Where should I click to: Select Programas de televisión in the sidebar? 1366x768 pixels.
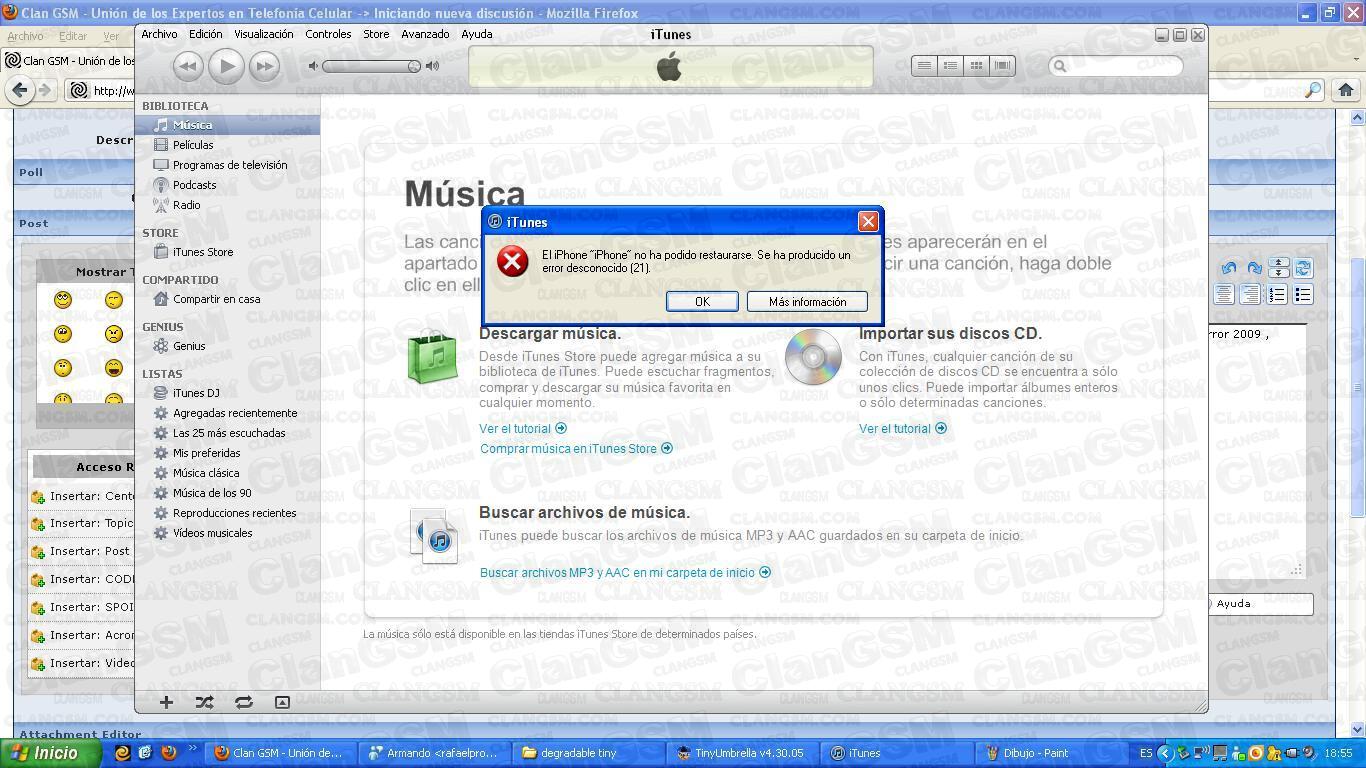[228, 165]
